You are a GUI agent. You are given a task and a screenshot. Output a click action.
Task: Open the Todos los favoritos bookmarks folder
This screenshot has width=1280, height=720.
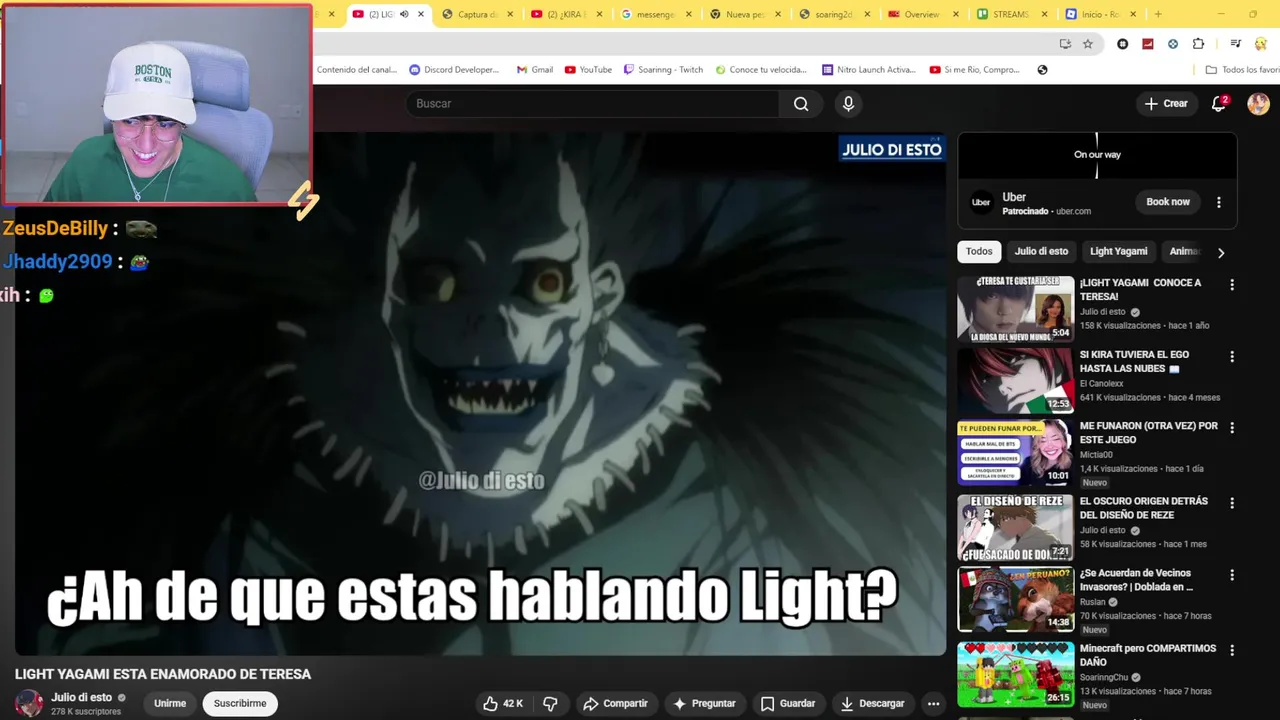tap(1241, 70)
